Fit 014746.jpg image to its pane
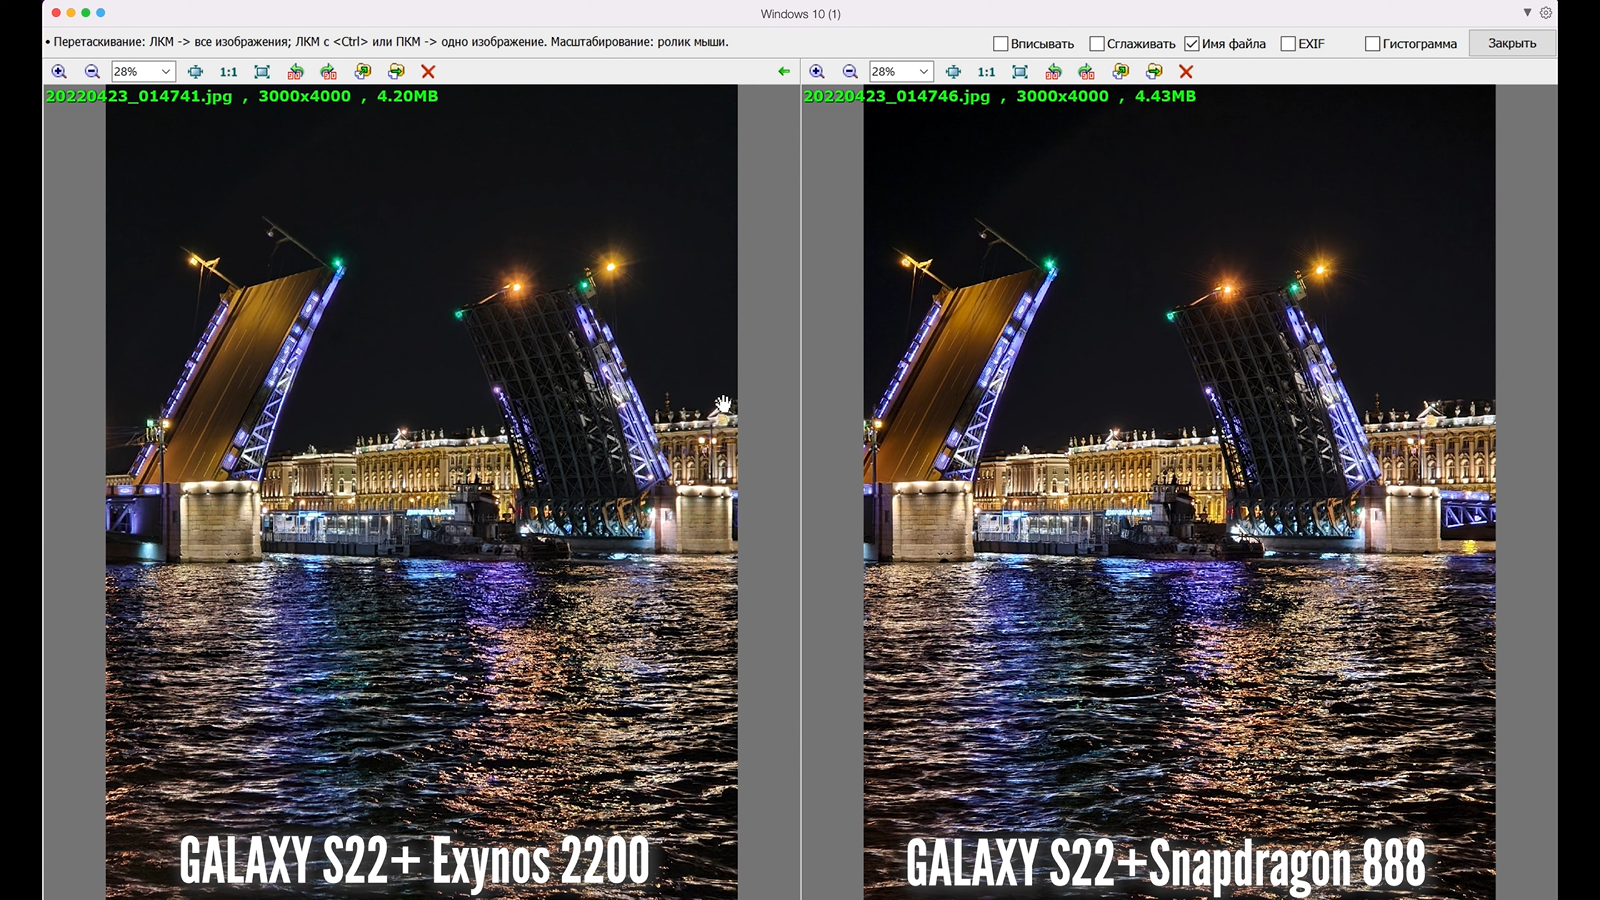The height and width of the screenshot is (900, 1600). coord(1020,72)
